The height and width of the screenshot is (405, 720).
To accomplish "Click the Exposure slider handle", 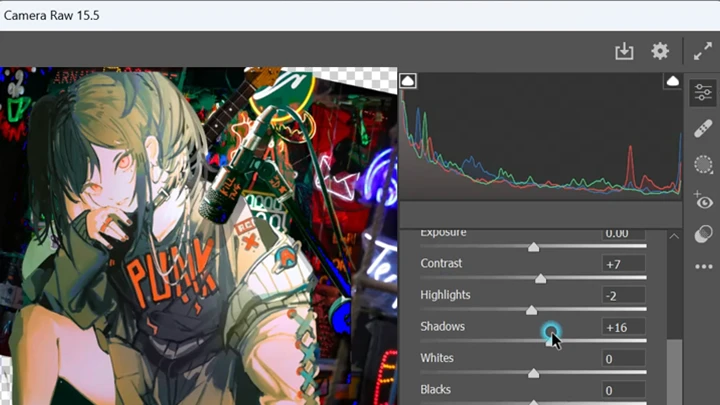I will pyautogui.click(x=533, y=247).
